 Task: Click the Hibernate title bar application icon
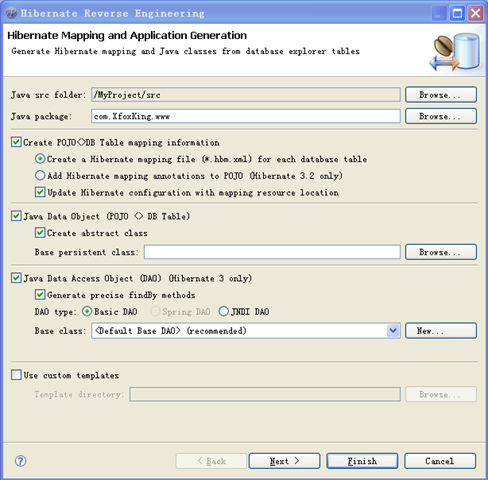(11, 13)
